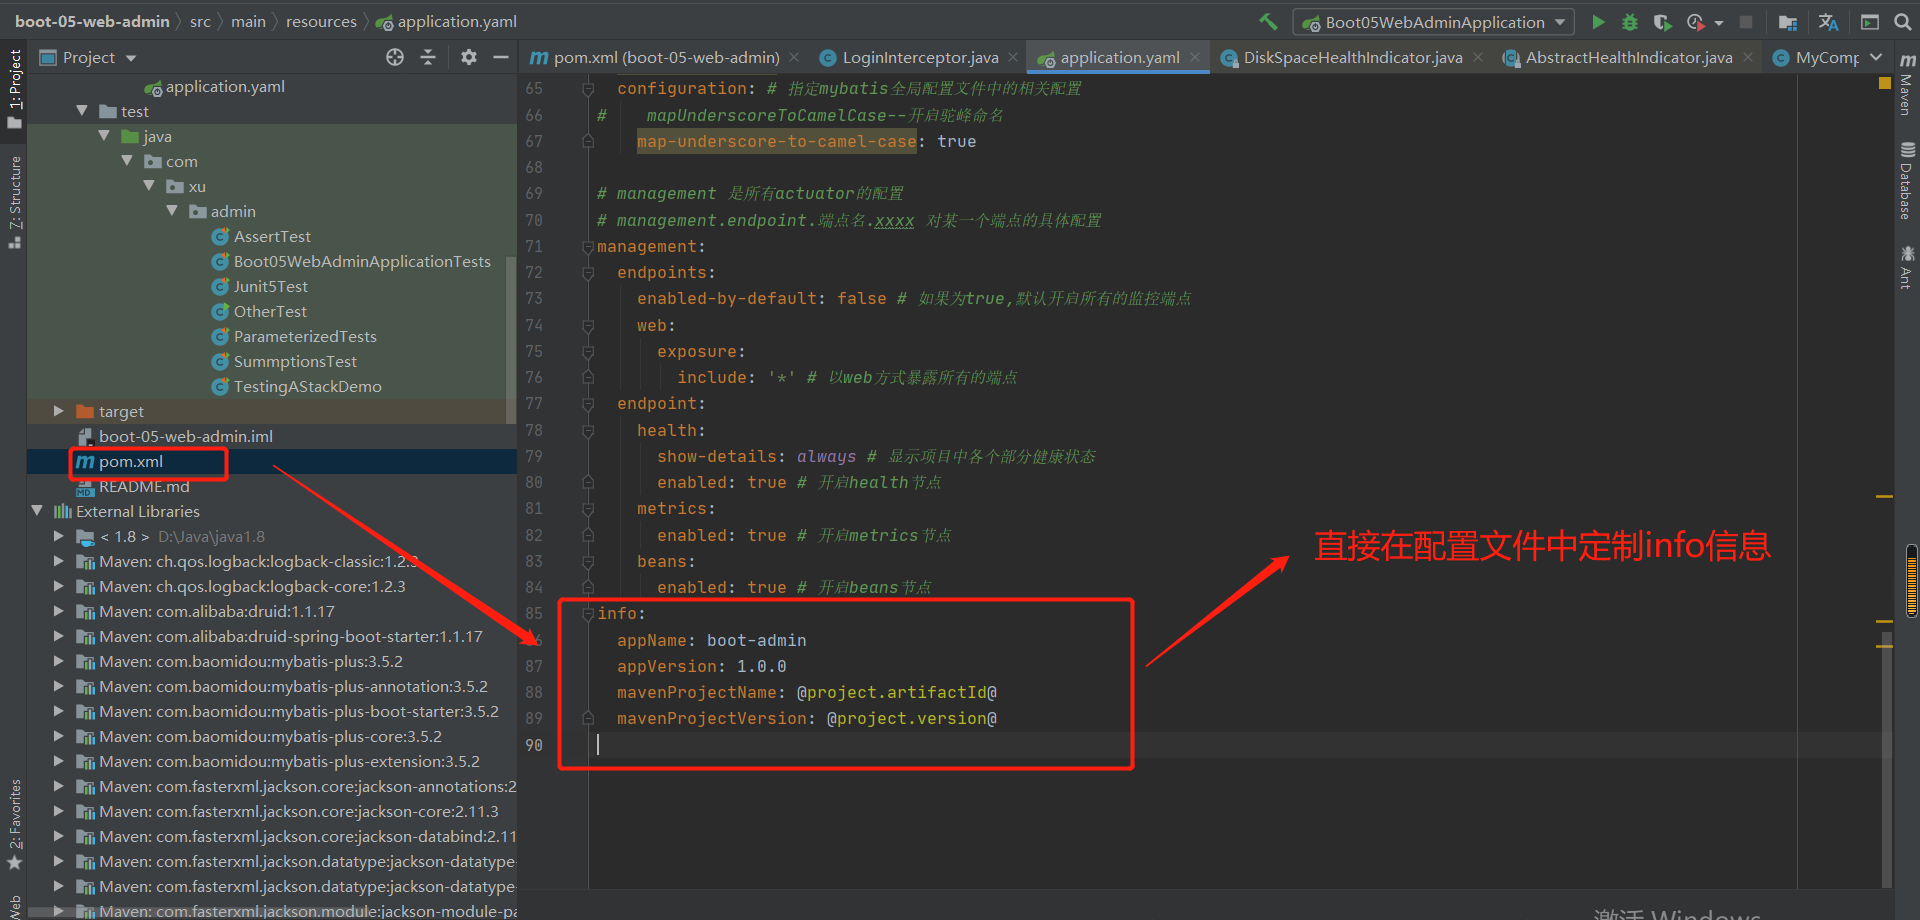The width and height of the screenshot is (1920, 920).
Task: Open the Boot05WebAdminApplication run configuration dropdown
Action: pos(1433,22)
